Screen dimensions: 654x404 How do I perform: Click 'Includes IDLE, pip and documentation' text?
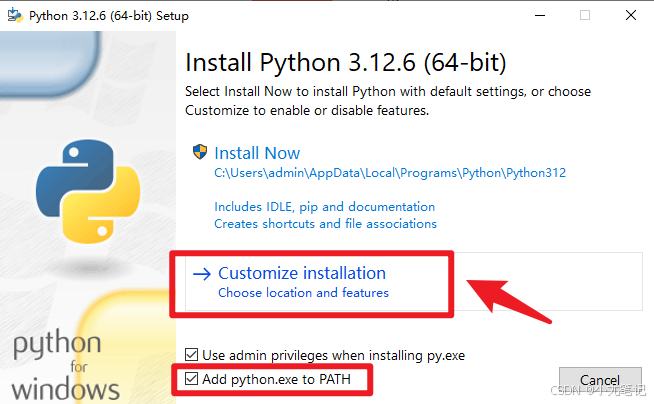point(324,207)
